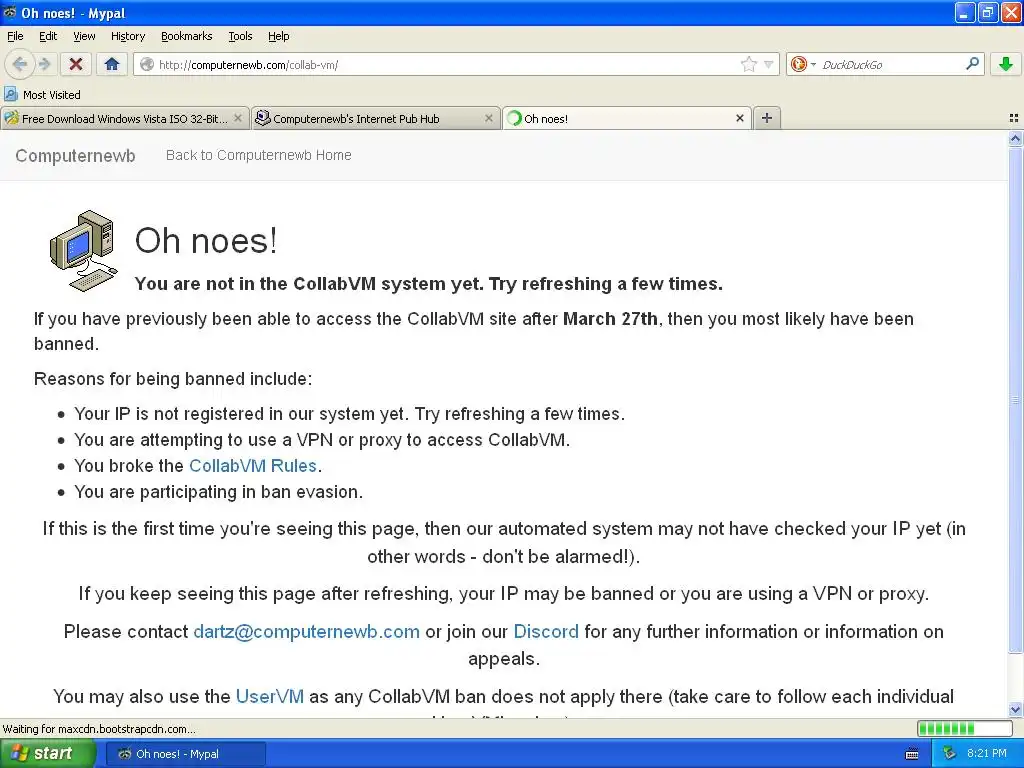Open the Discord link
Viewport: 1024px width, 768px height.
(546, 632)
